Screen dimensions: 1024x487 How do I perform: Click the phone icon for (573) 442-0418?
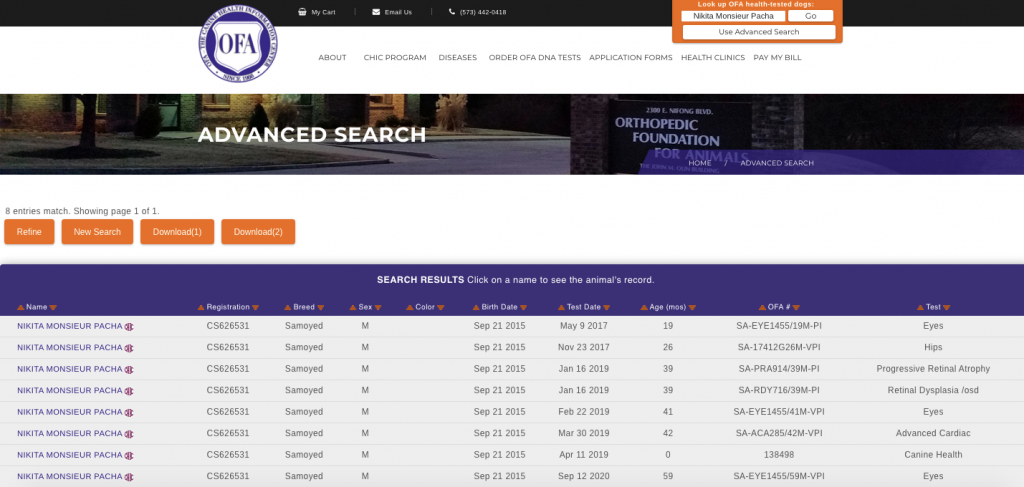[452, 12]
